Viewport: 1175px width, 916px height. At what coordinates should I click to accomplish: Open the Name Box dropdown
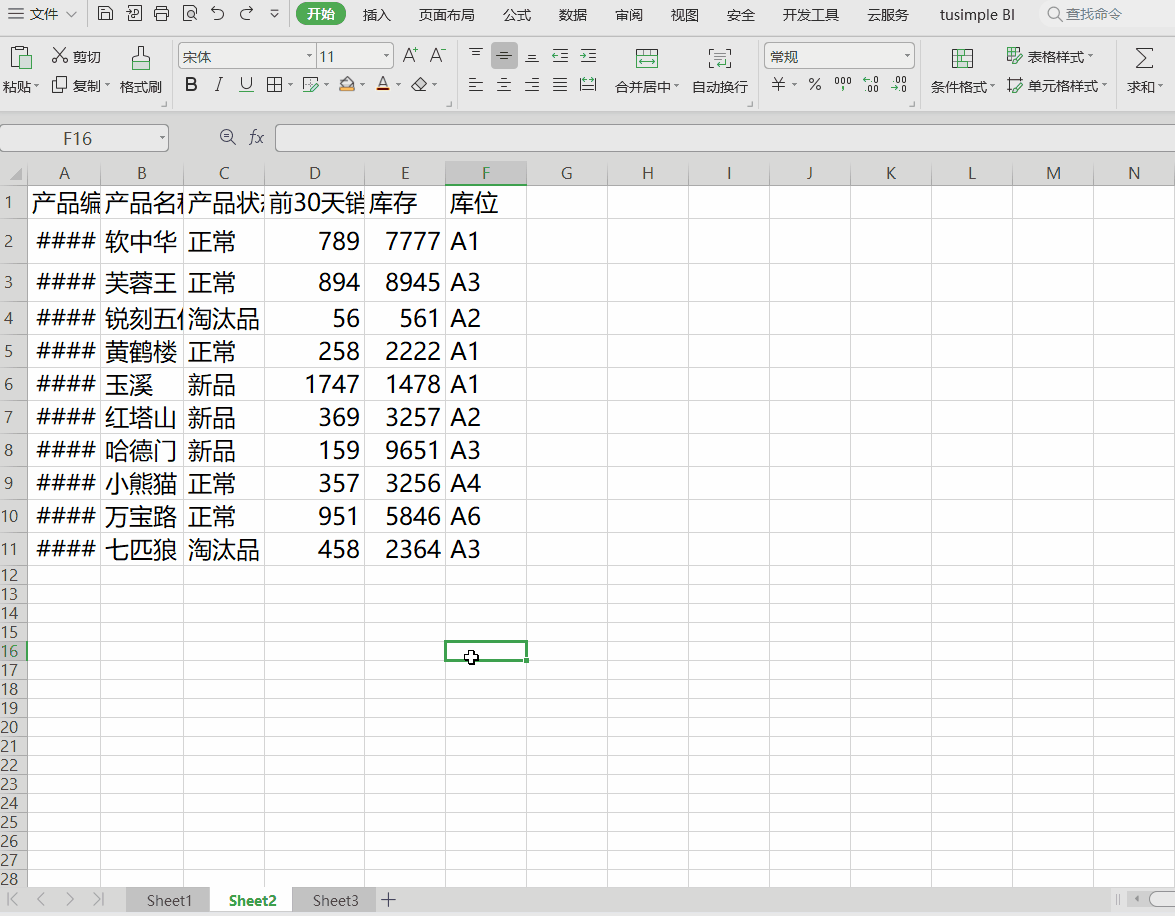pyautogui.click(x=162, y=138)
